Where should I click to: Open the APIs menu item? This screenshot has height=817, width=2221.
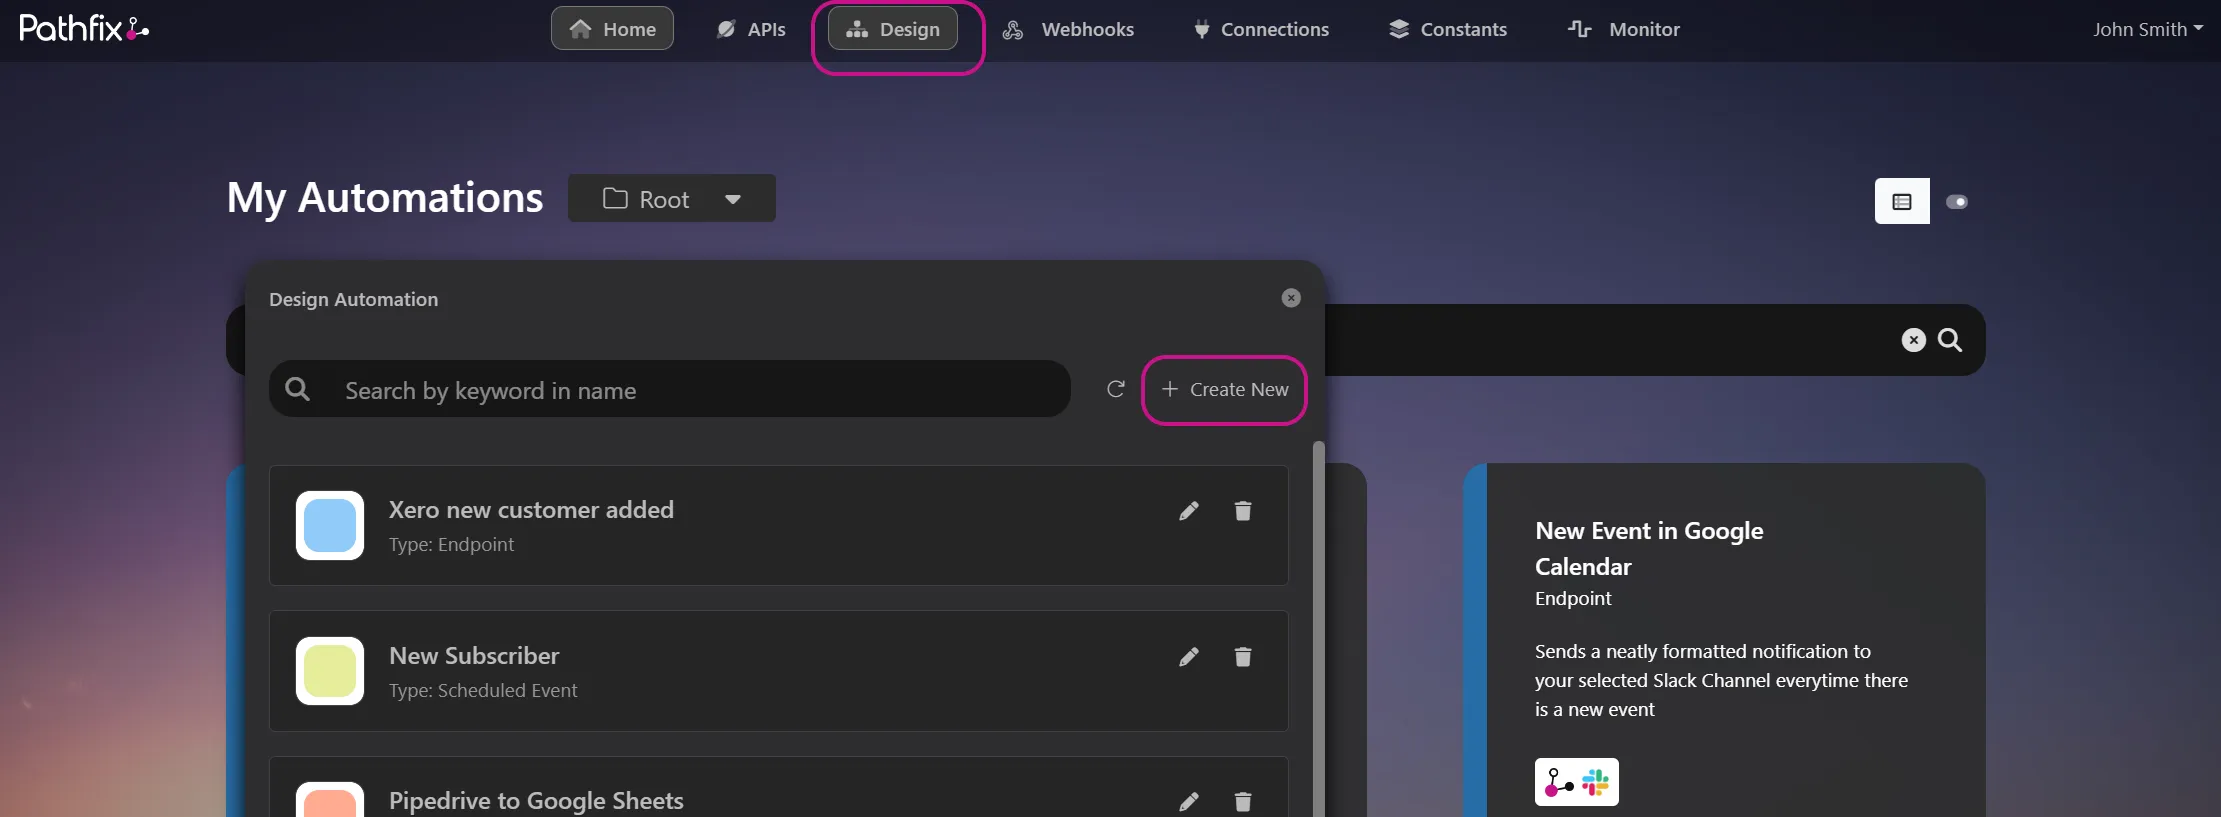click(751, 29)
